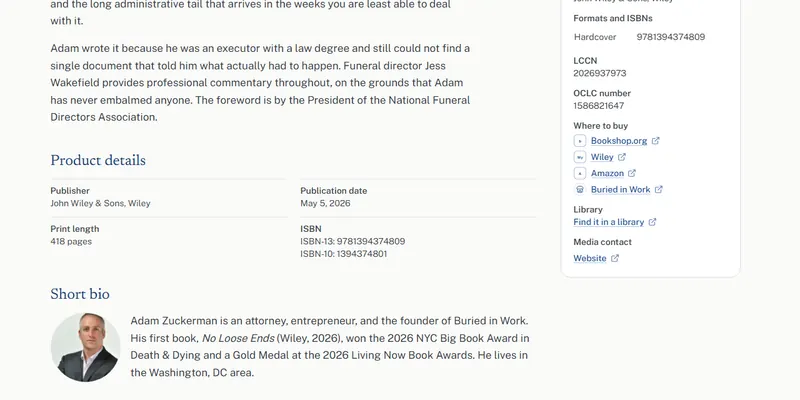The height and width of the screenshot is (400, 800).
Task: Click external-link icon next to Amazon
Action: tap(632, 173)
